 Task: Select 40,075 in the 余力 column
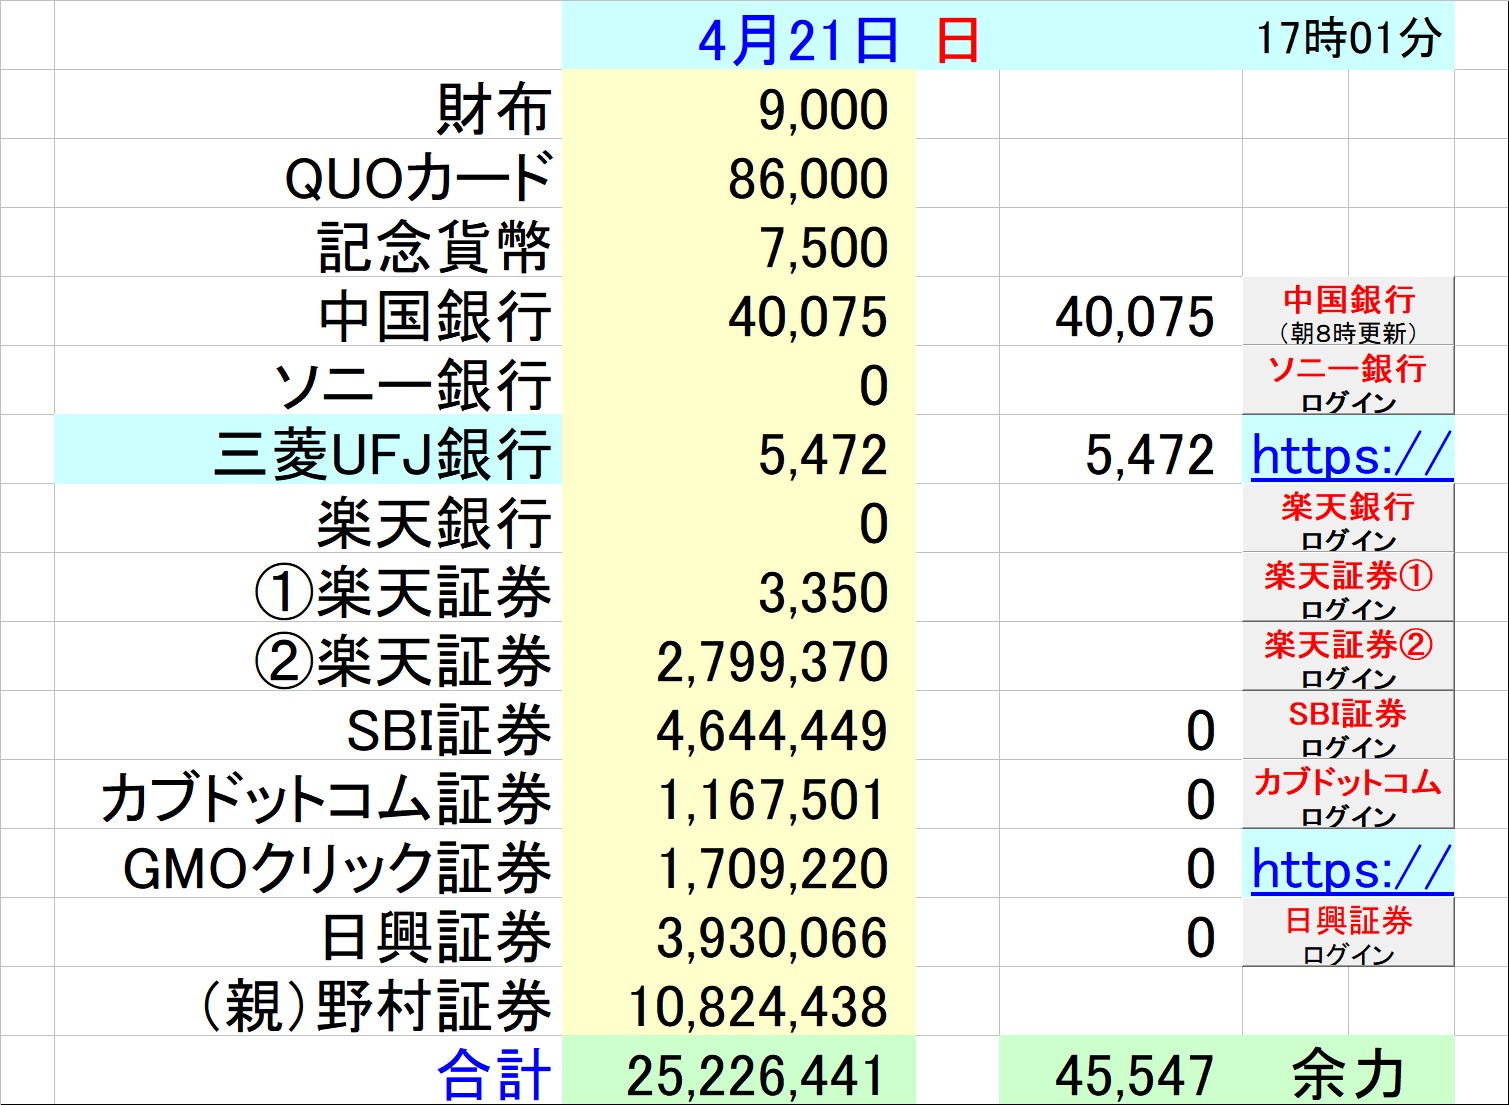(1121, 311)
